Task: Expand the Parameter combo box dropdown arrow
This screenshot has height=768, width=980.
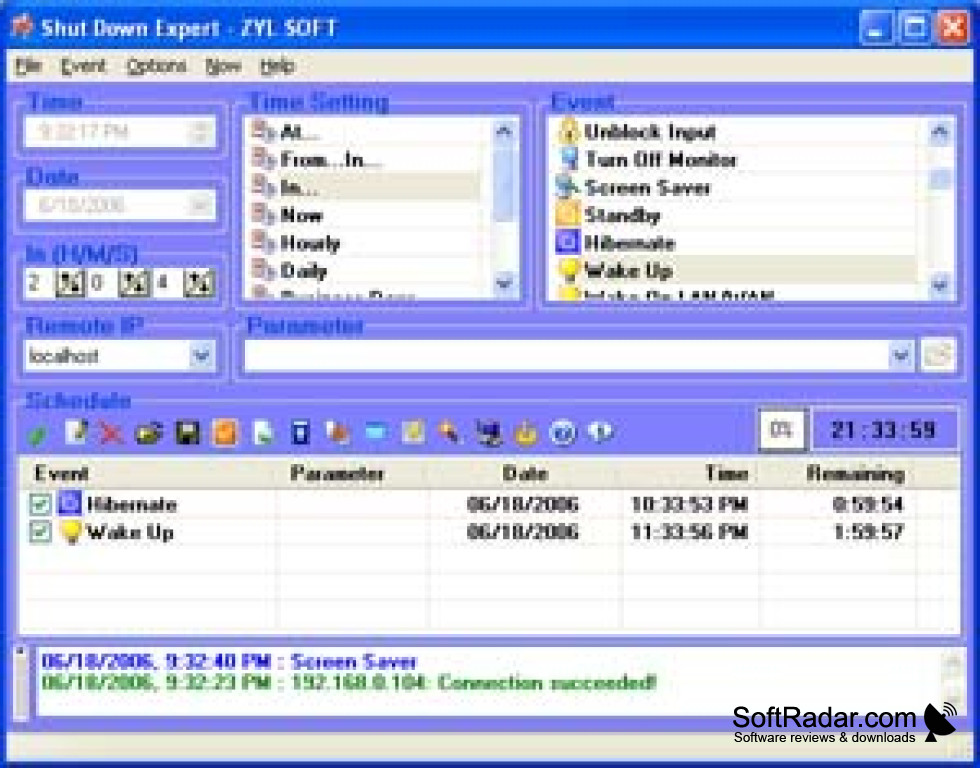Action: (901, 356)
